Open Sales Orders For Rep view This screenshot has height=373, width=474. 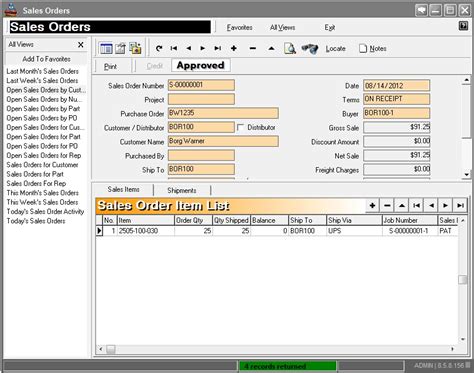click(x=36, y=183)
